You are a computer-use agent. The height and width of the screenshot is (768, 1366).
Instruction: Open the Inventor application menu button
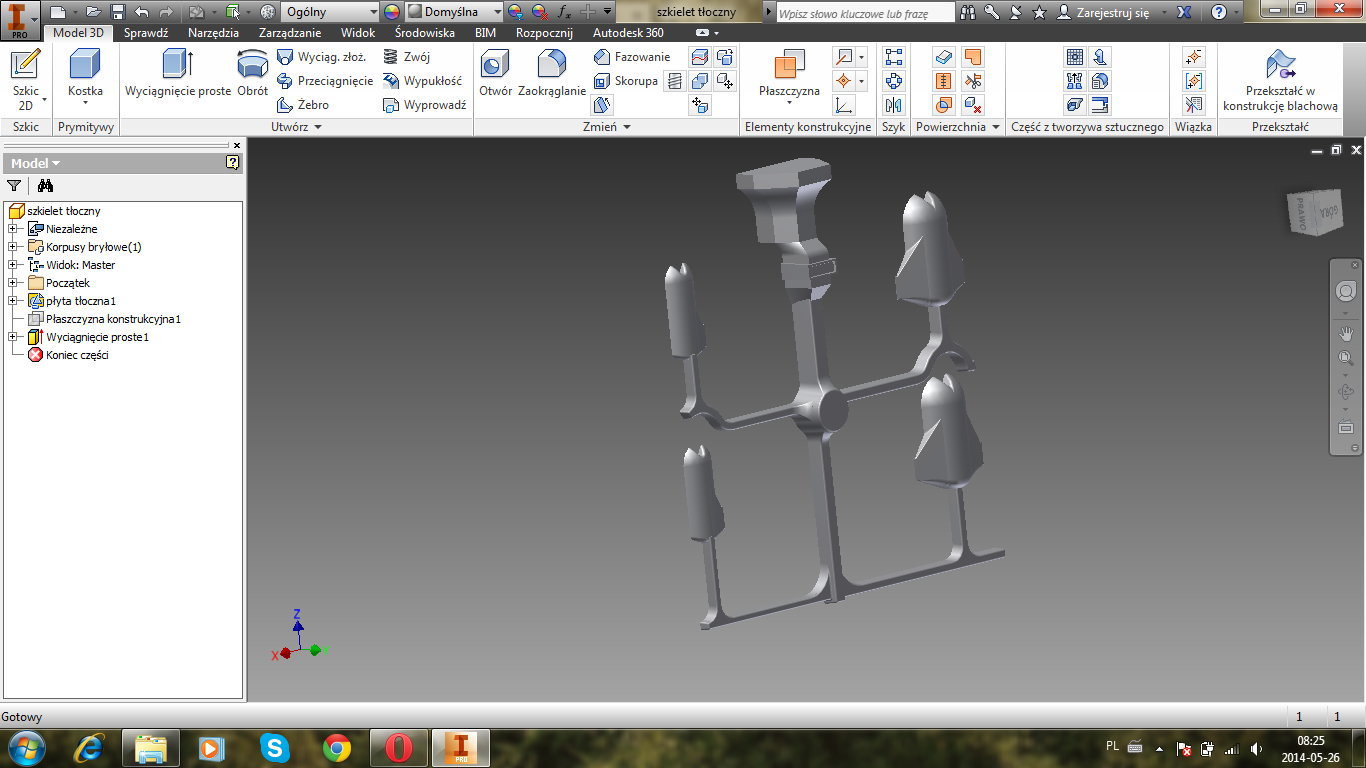click(19, 19)
